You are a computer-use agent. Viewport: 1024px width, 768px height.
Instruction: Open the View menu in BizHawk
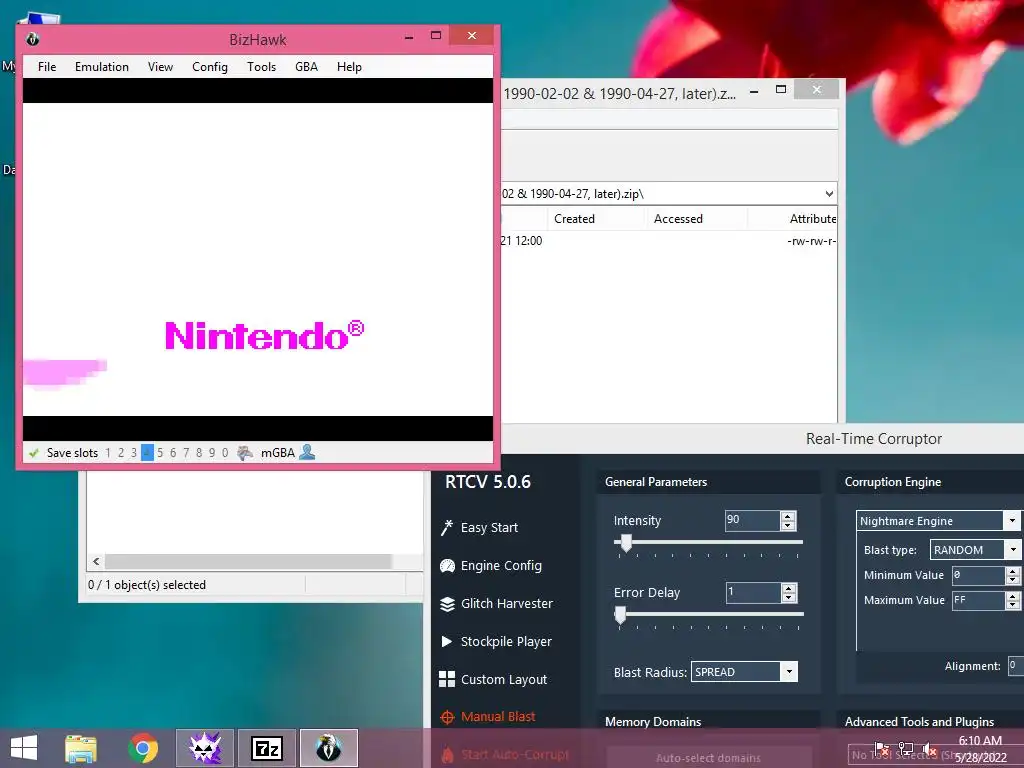(160, 67)
